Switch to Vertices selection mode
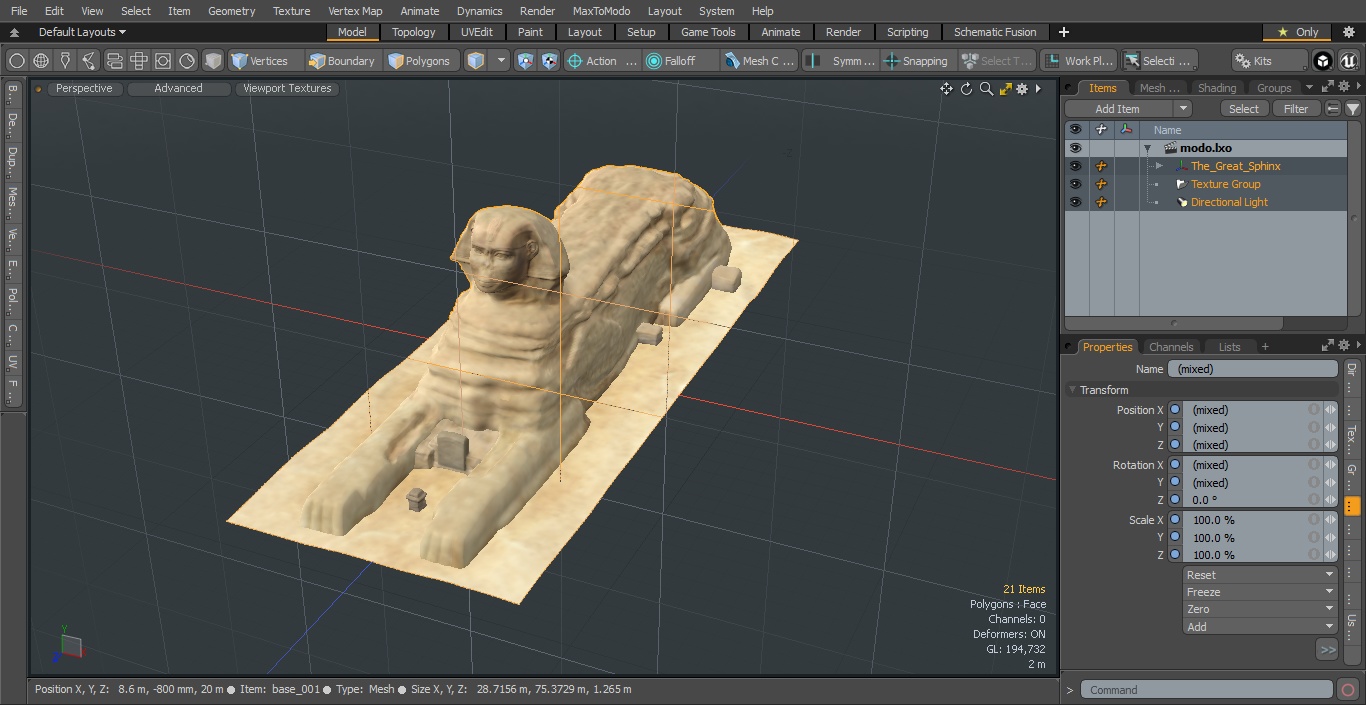Screen dimensions: 1366x705 click(260, 61)
